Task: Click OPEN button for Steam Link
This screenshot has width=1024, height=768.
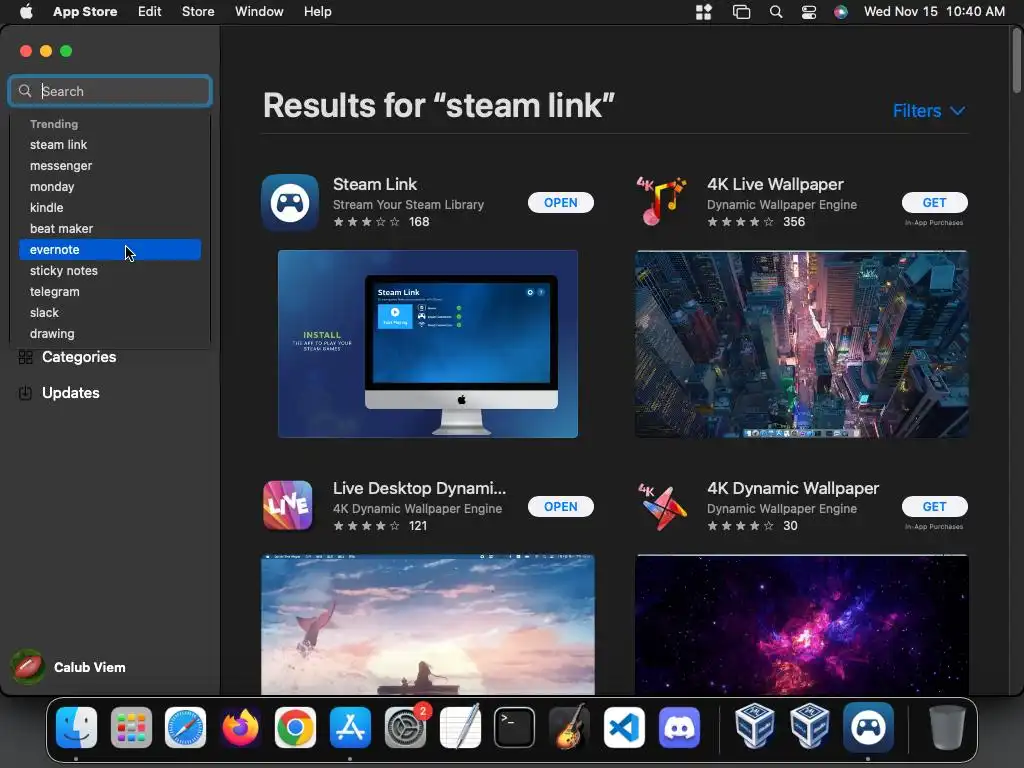Action: 561,202
